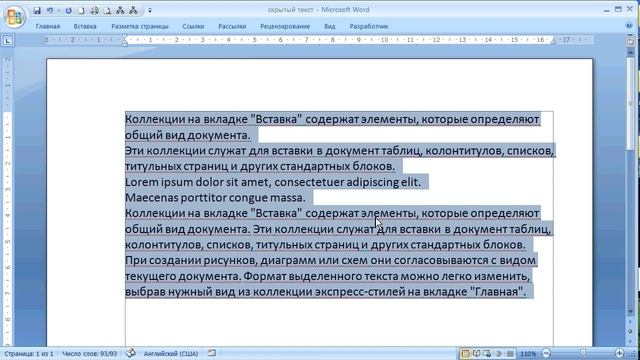Click the right indent marker on ruler

[553, 42]
